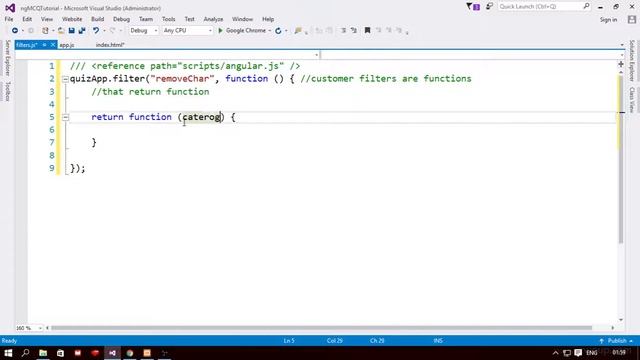
Task: Pin the filters.js tab
Action: point(44,45)
